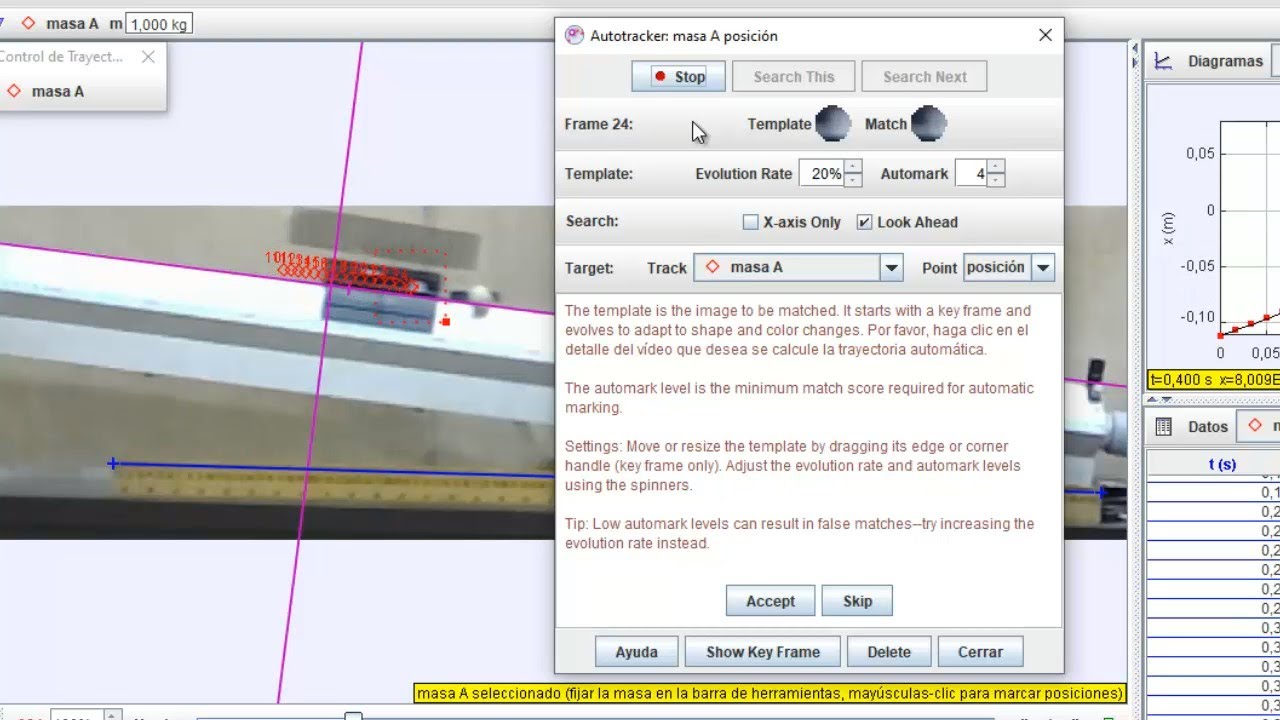Click the x (m) axis label
Image resolution: width=1280 pixels, height=720 pixels.
coord(1168,226)
